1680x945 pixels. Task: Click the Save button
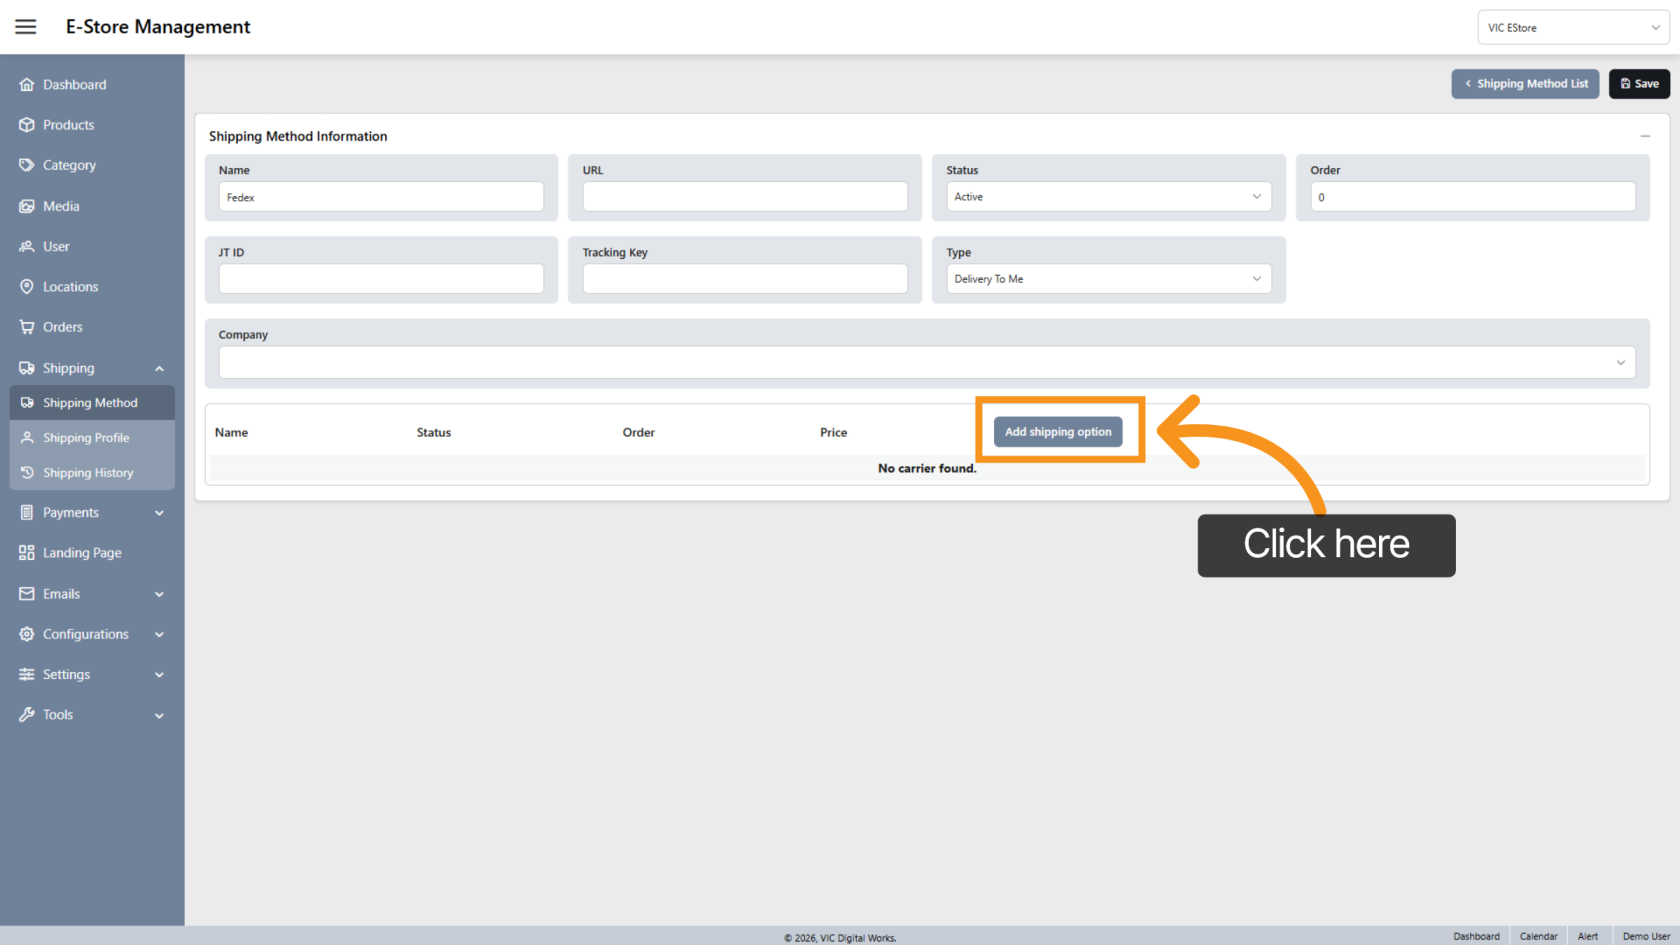point(1639,84)
